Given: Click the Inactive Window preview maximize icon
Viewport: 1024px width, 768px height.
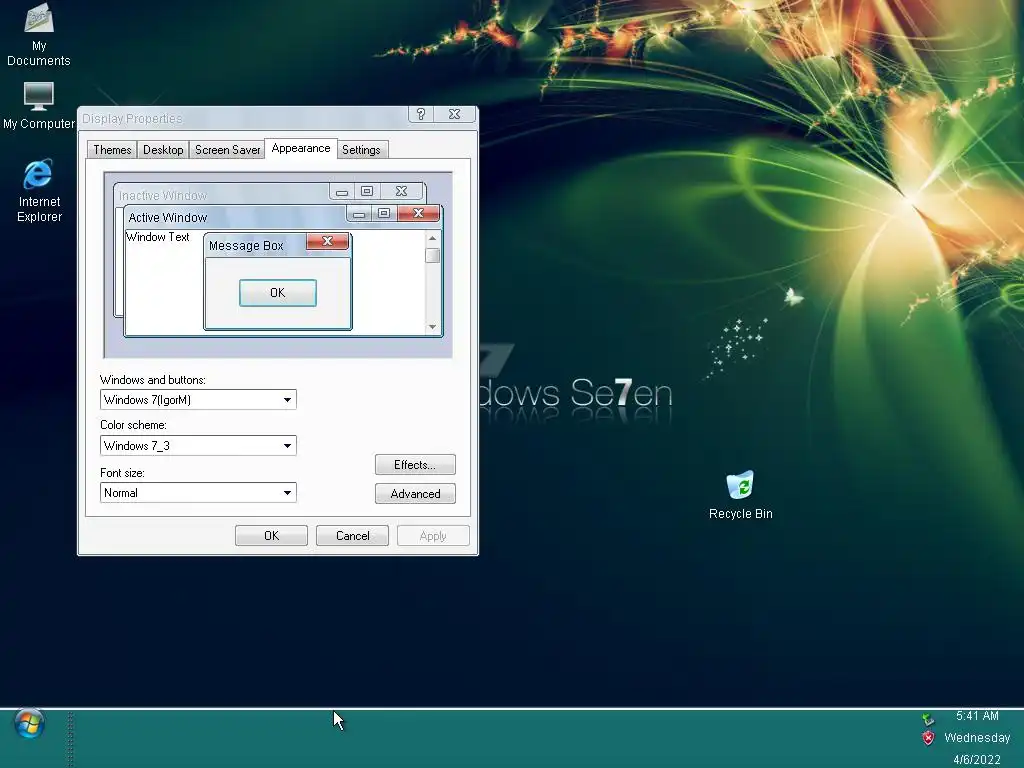Looking at the screenshot, I should click(367, 191).
